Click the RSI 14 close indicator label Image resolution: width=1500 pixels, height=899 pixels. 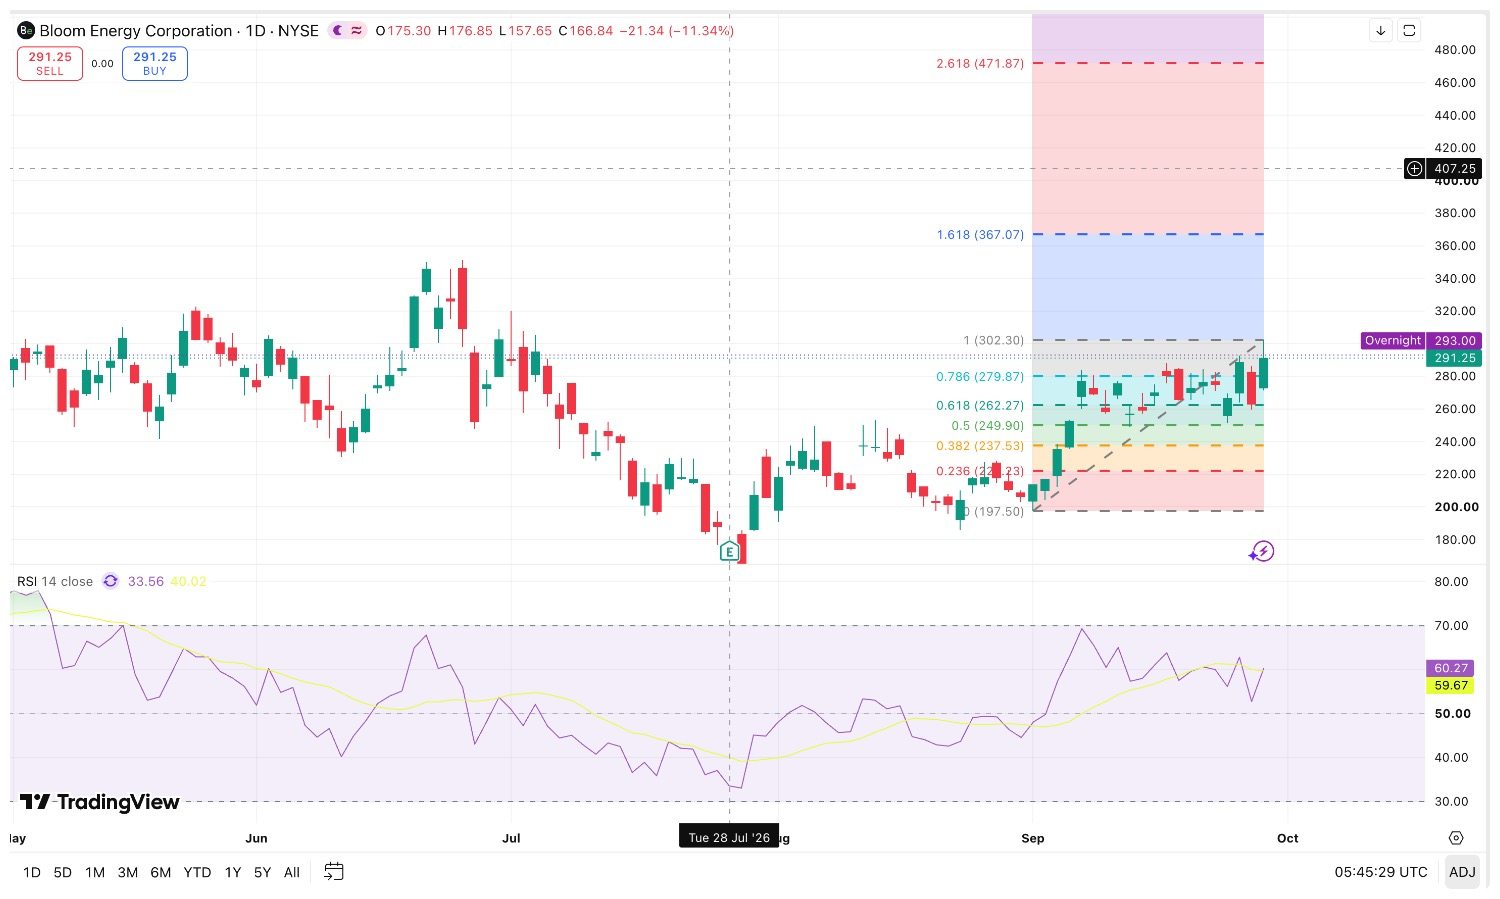click(55, 581)
